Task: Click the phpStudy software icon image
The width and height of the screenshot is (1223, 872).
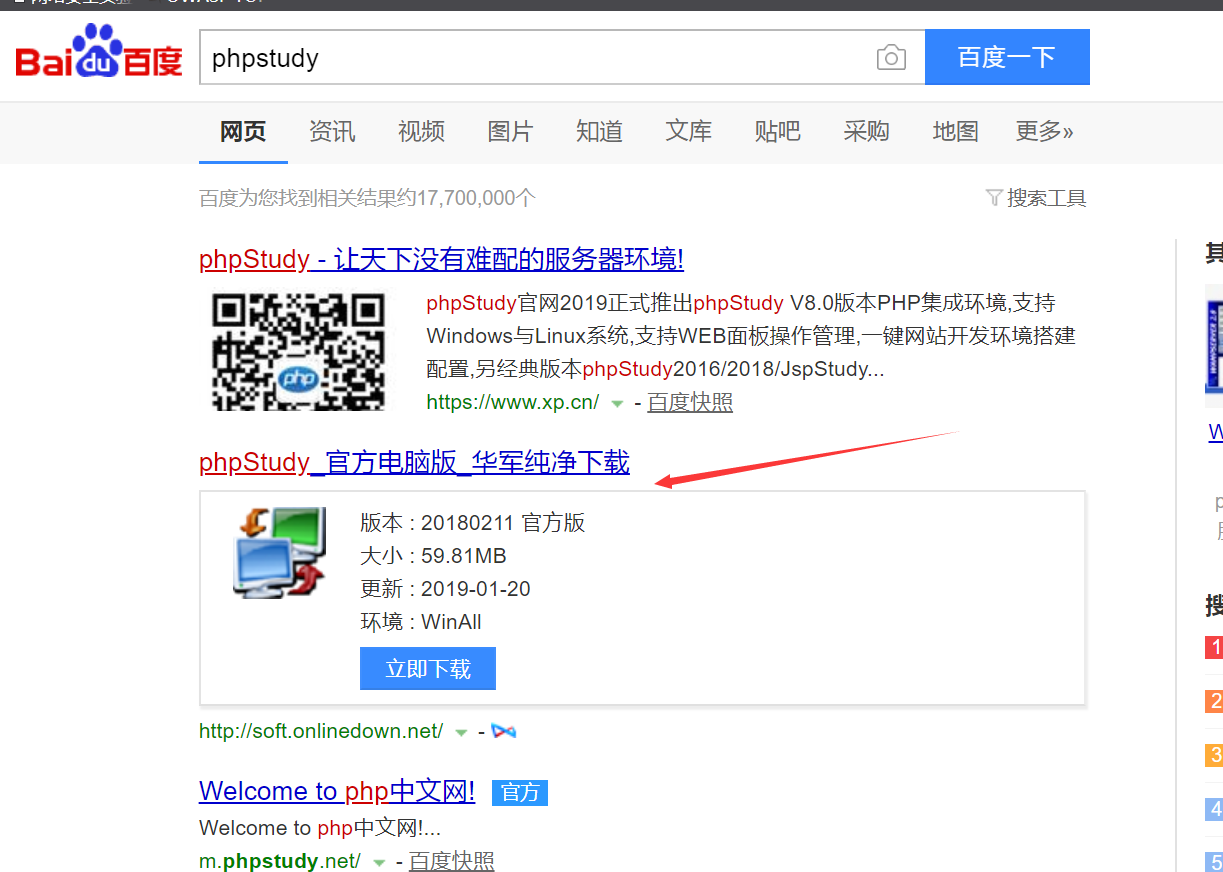Action: pos(280,553)
